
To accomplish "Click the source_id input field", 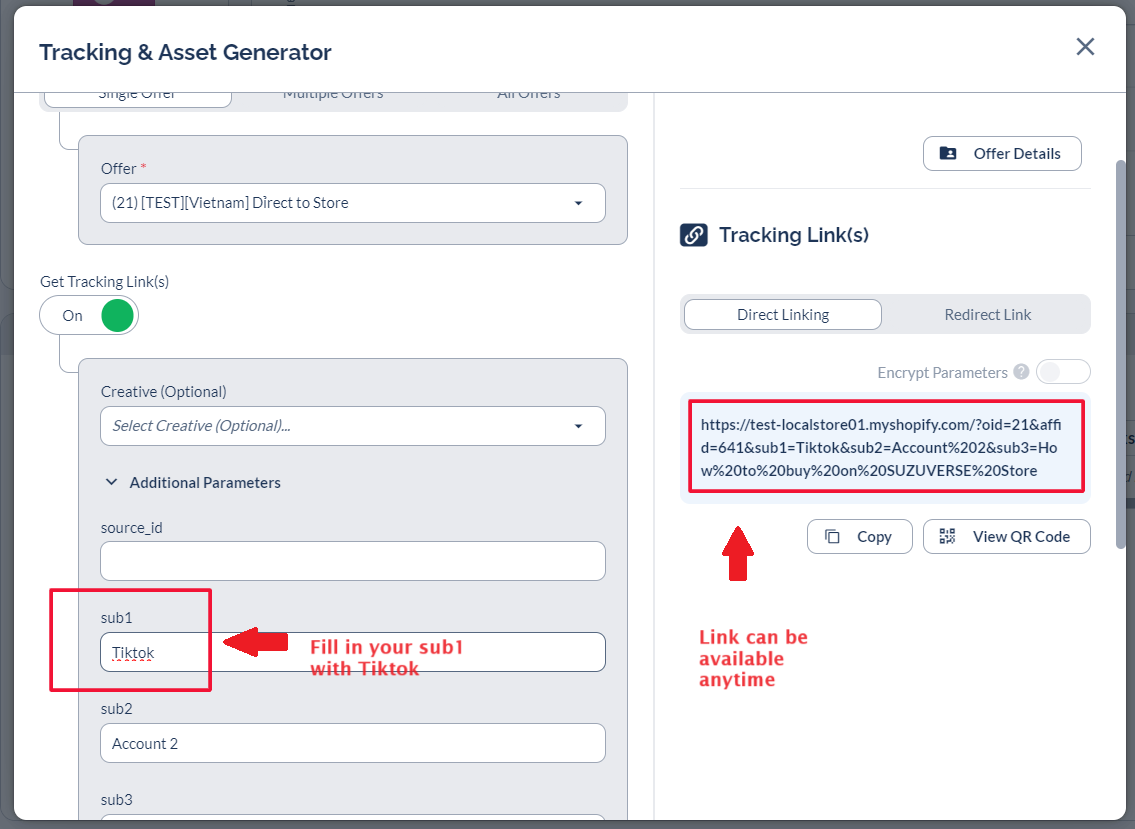I will pos(352,561).
